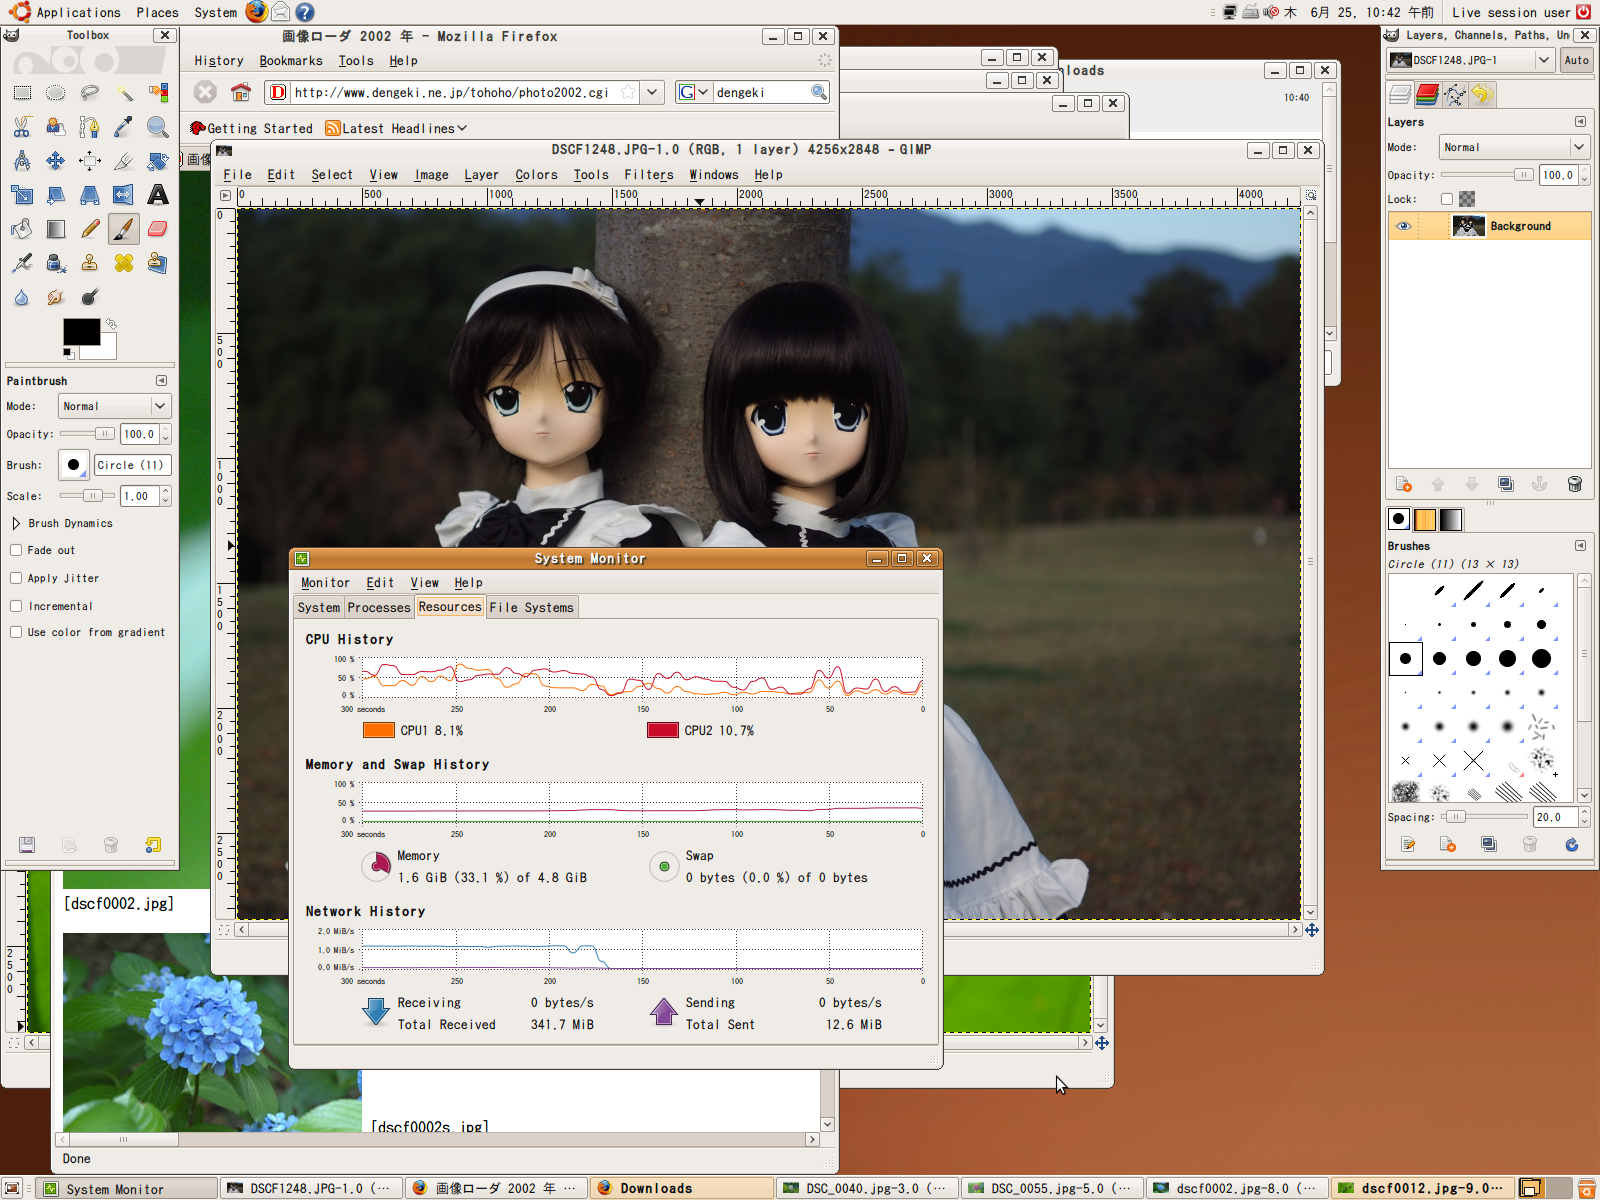
Task: Click the Firefox Home button
Action: [x=240, y=93]
